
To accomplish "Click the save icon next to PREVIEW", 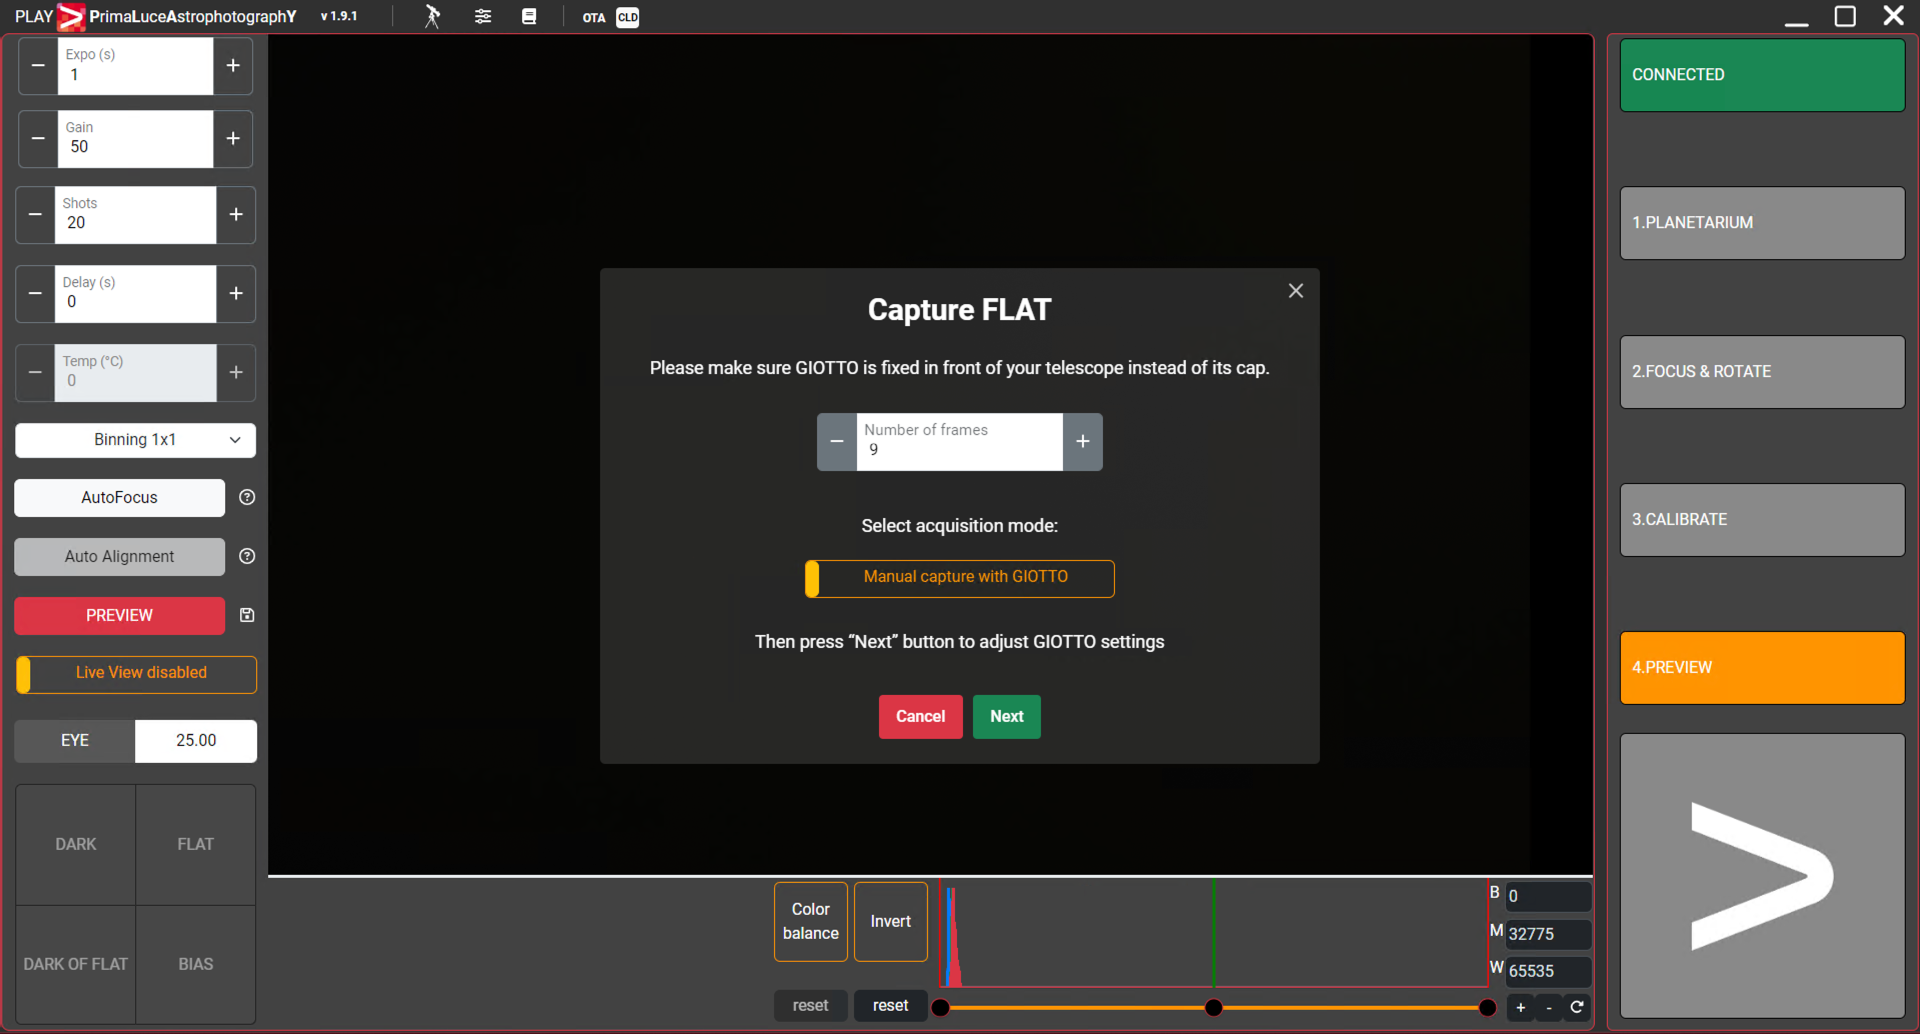I will 247,616.
